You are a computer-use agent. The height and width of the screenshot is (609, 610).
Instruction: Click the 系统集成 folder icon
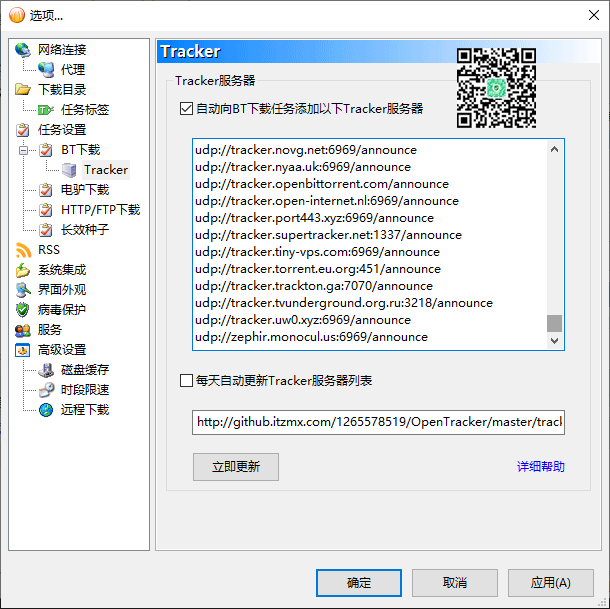click(x=23, y=270)
